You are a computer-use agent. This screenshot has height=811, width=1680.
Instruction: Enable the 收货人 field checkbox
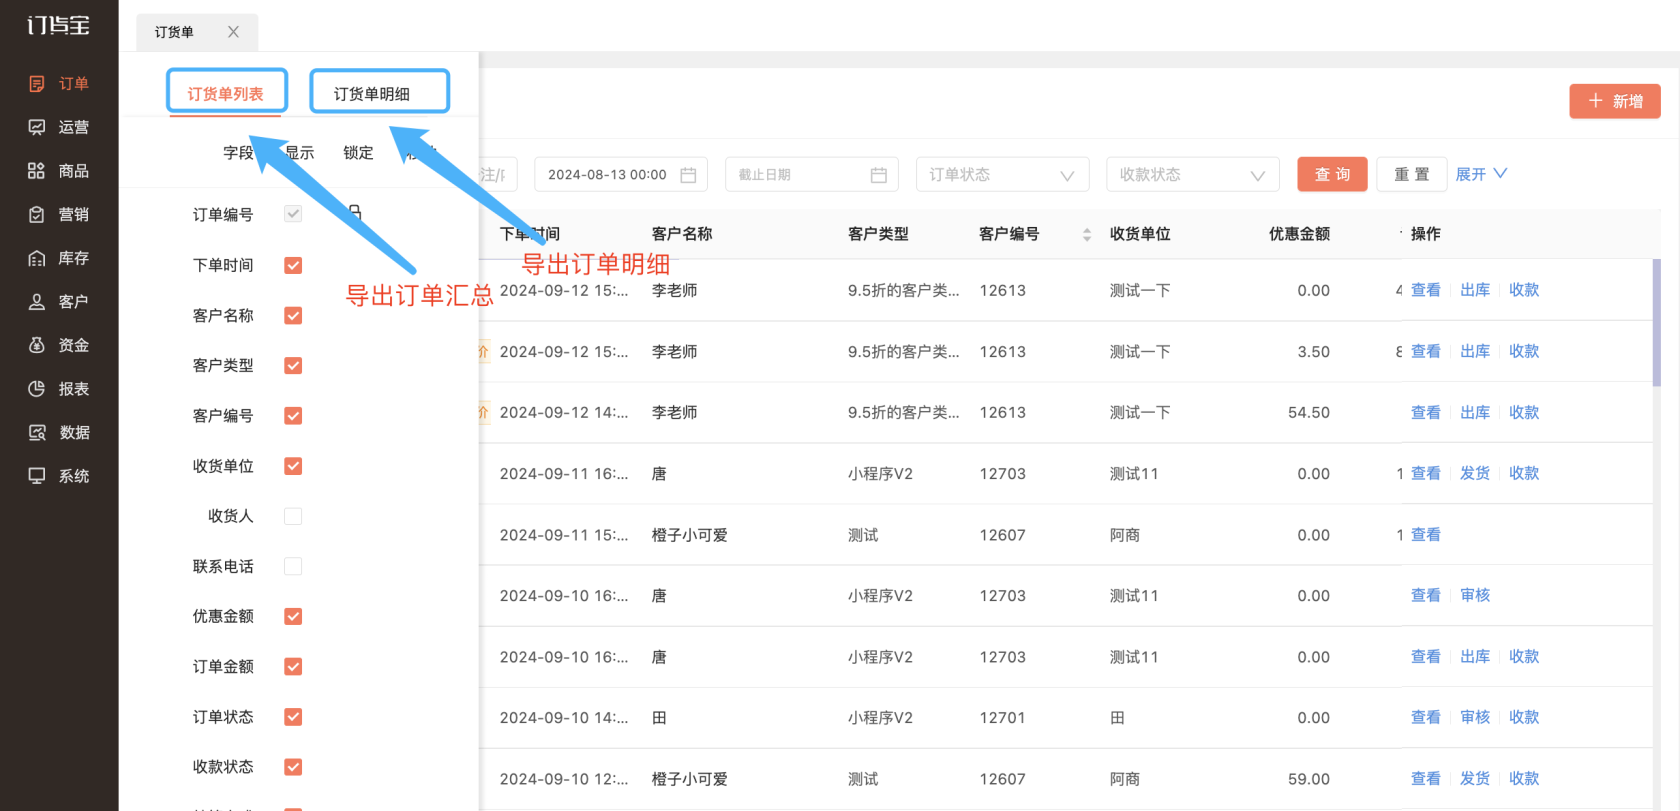[x=293, y=516]
